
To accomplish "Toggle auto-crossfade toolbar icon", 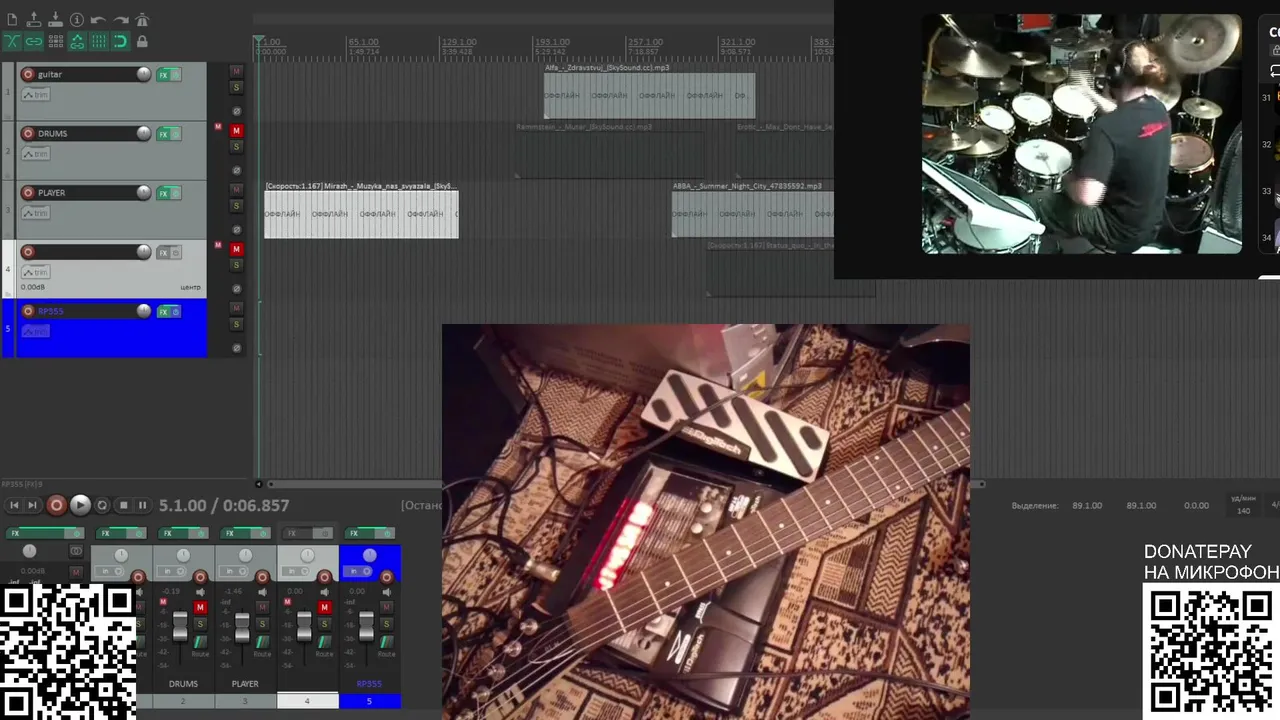I will click(12, 41).
